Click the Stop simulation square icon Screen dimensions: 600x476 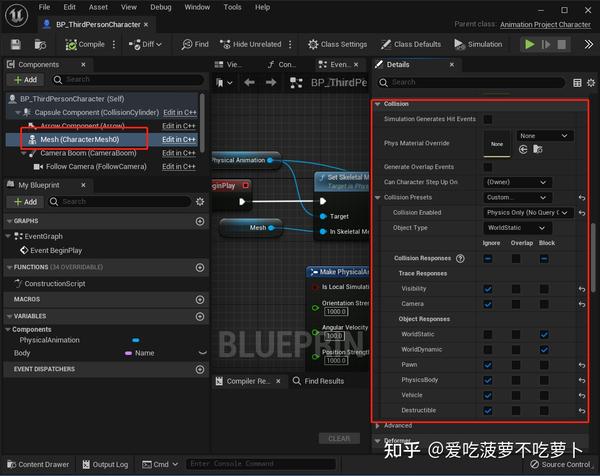561,44
